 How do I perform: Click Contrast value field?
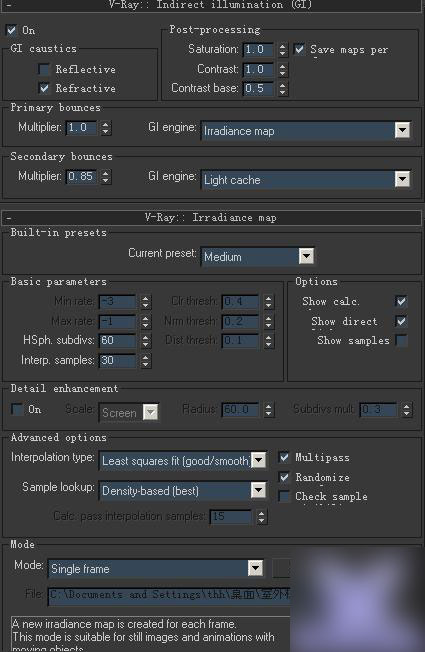coord(258,69)
